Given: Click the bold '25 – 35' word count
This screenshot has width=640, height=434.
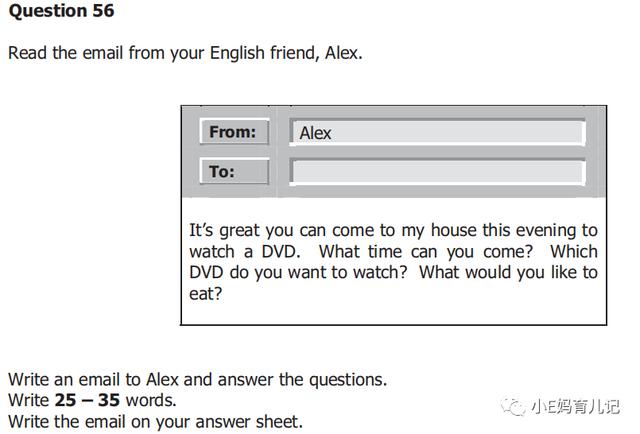Looking at the screenshot, I should coord(87,400).
